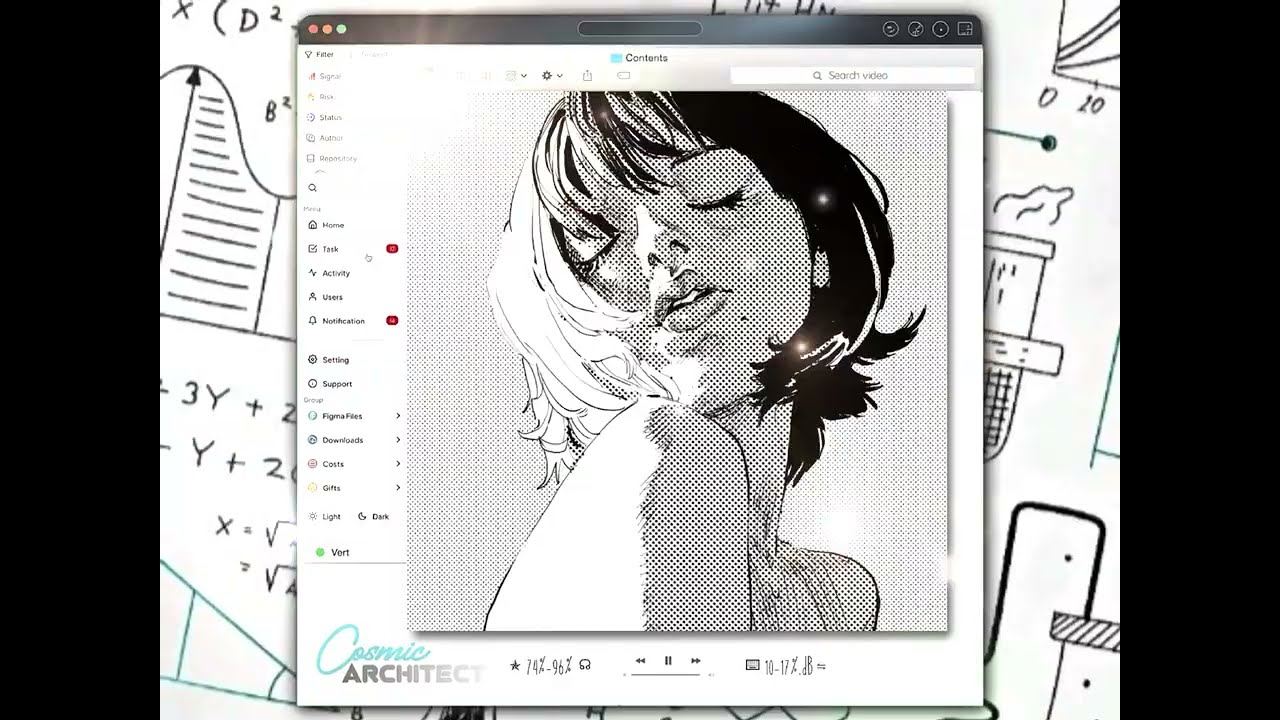Click the Notification bell icon
The image size is (1280, 720).
pyautogui.click(x=313, y=321)
